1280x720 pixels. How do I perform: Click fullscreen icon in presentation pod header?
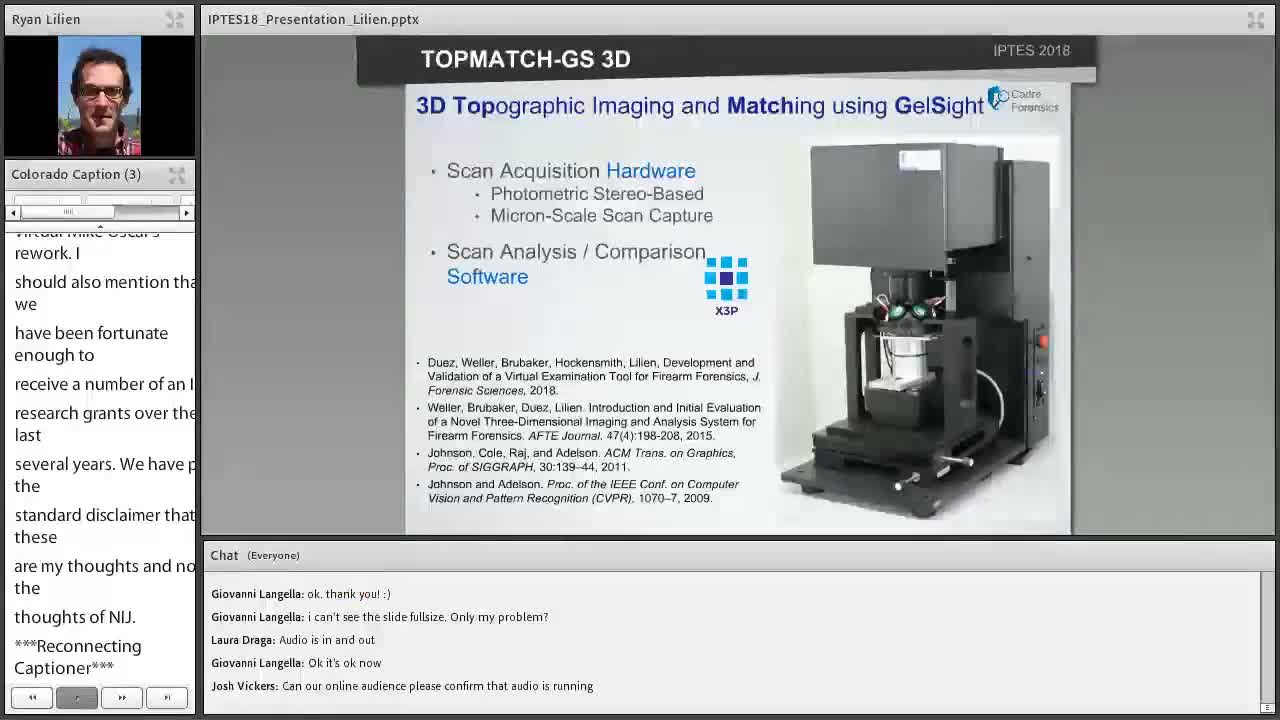click(1255, 20)
